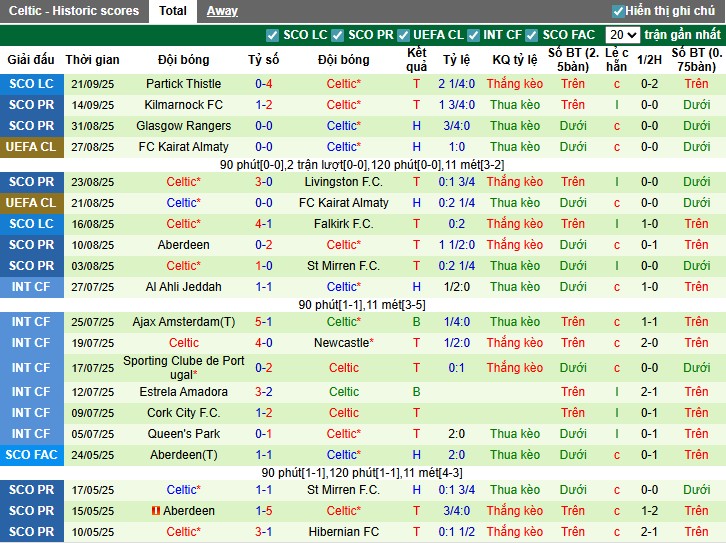Open Queen's Park team link
The height and width of the screenshot is (543, 726).
(x=183, y=434)
